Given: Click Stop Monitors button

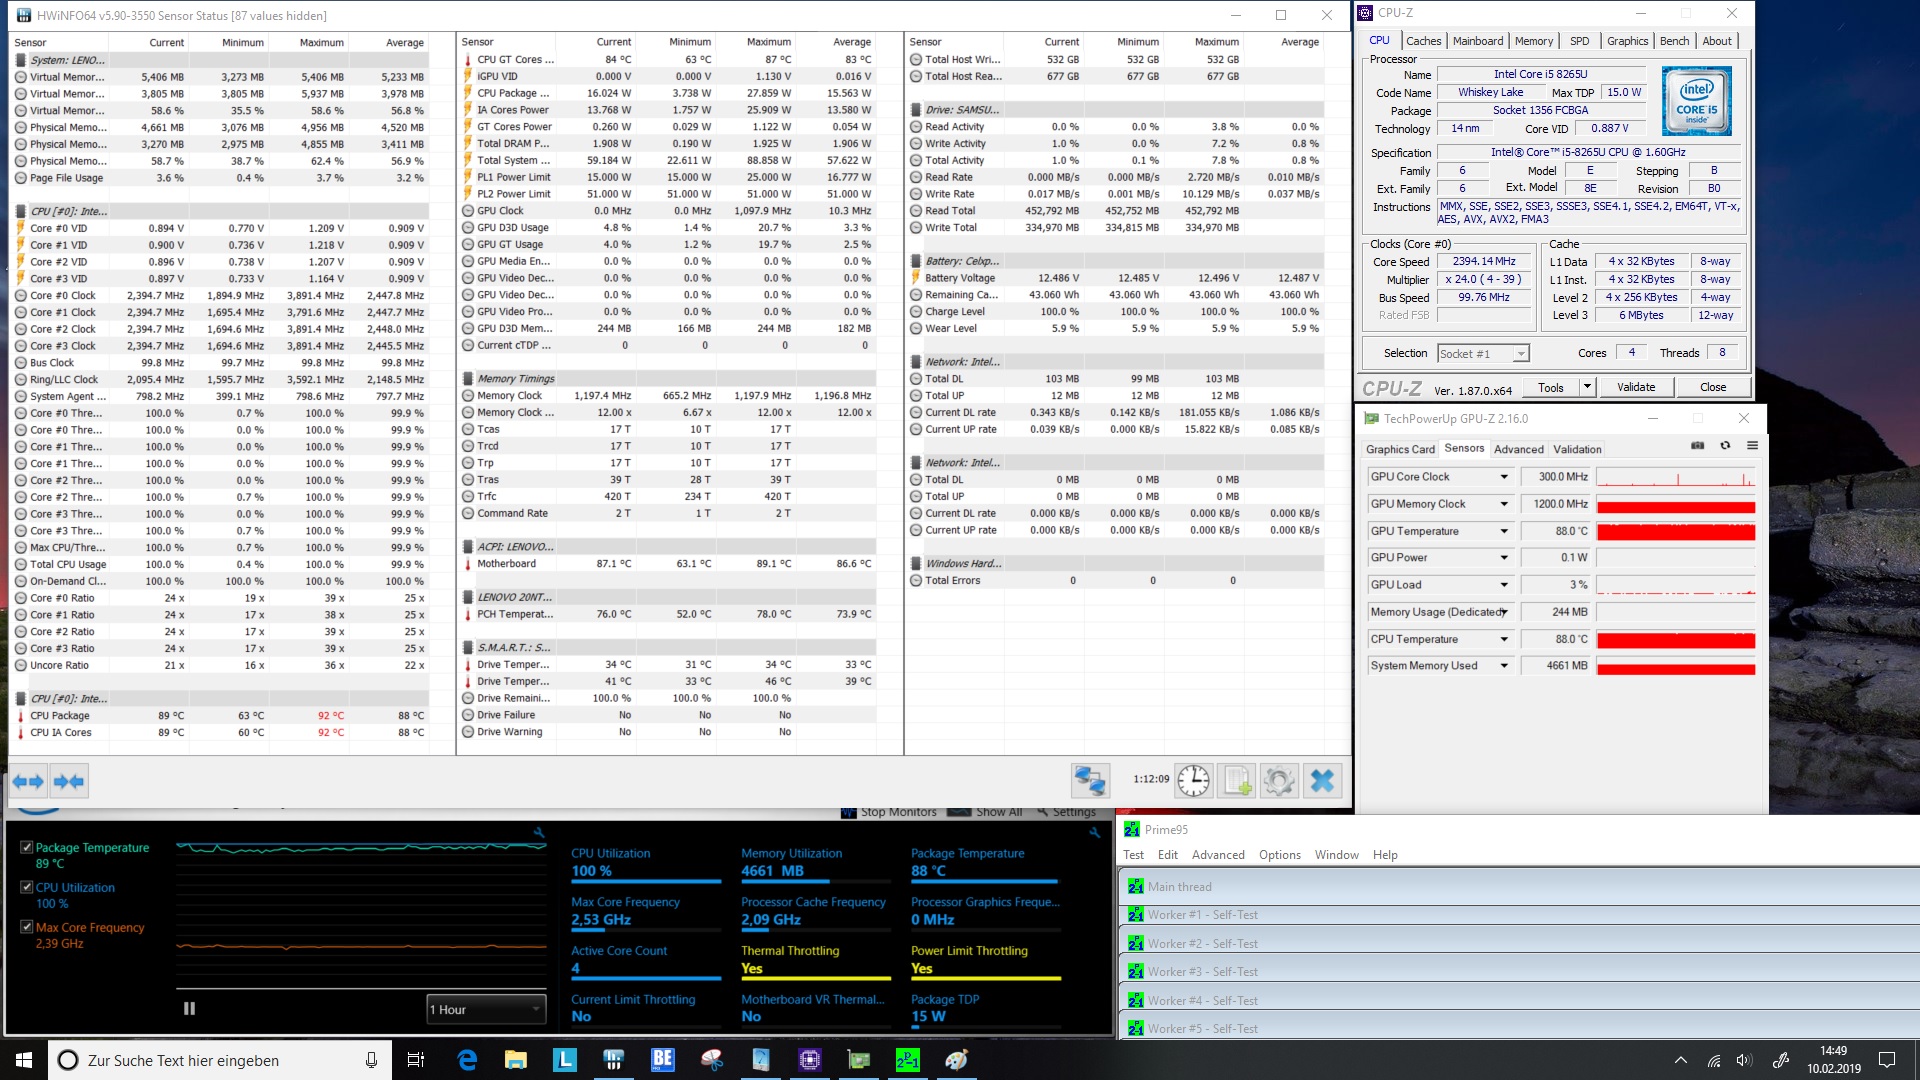Looking at the screenshot, I should pyautogui.click(x=888, y=812).
